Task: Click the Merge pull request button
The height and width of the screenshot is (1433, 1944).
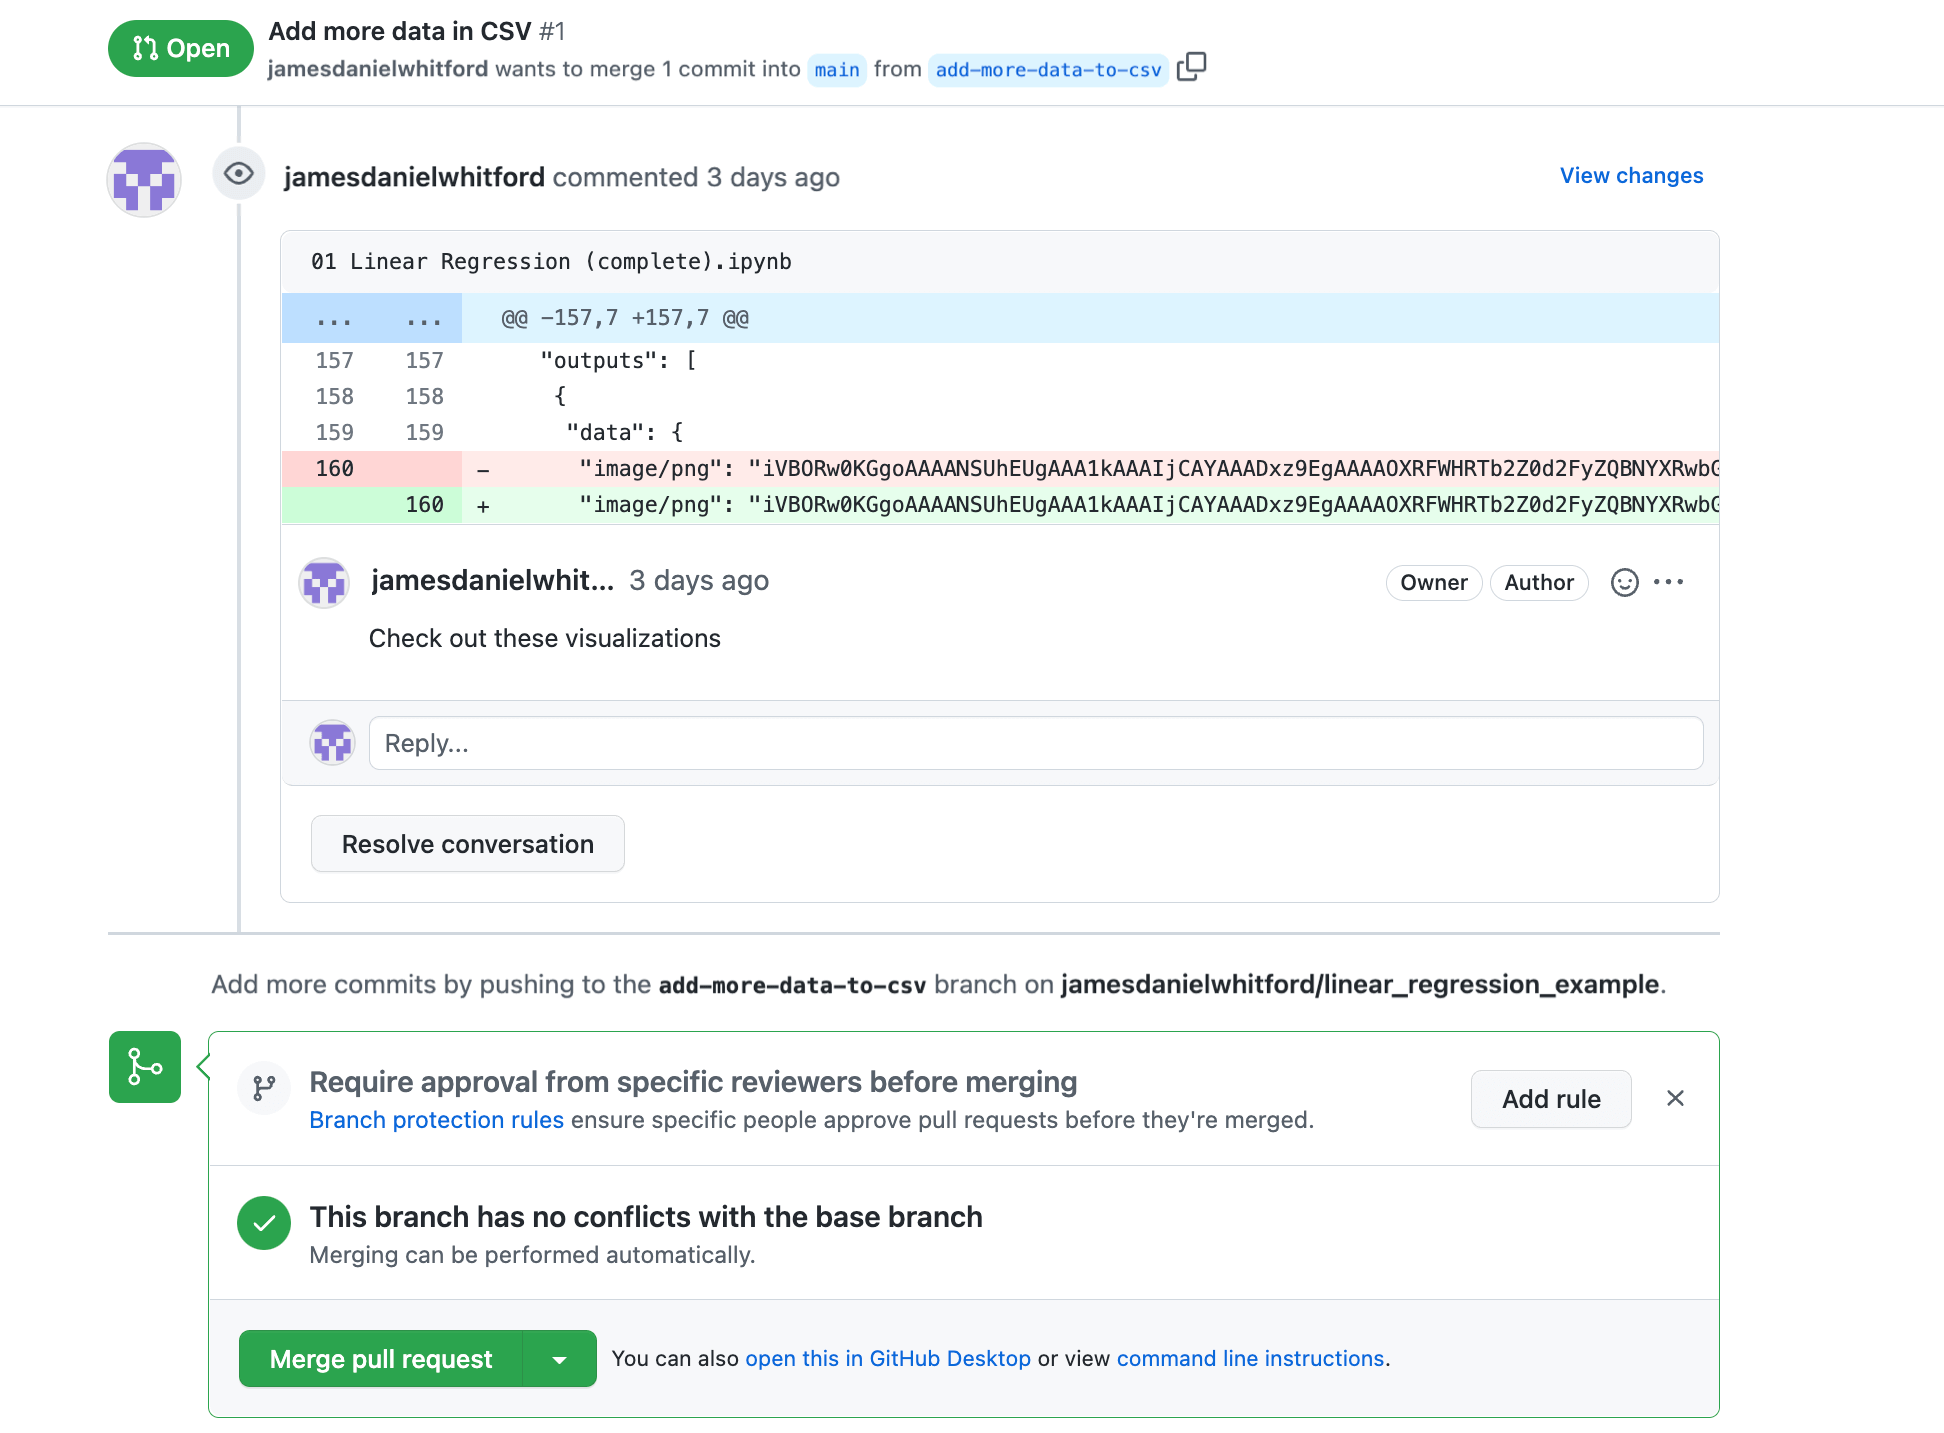Action: coord(380,1359)
